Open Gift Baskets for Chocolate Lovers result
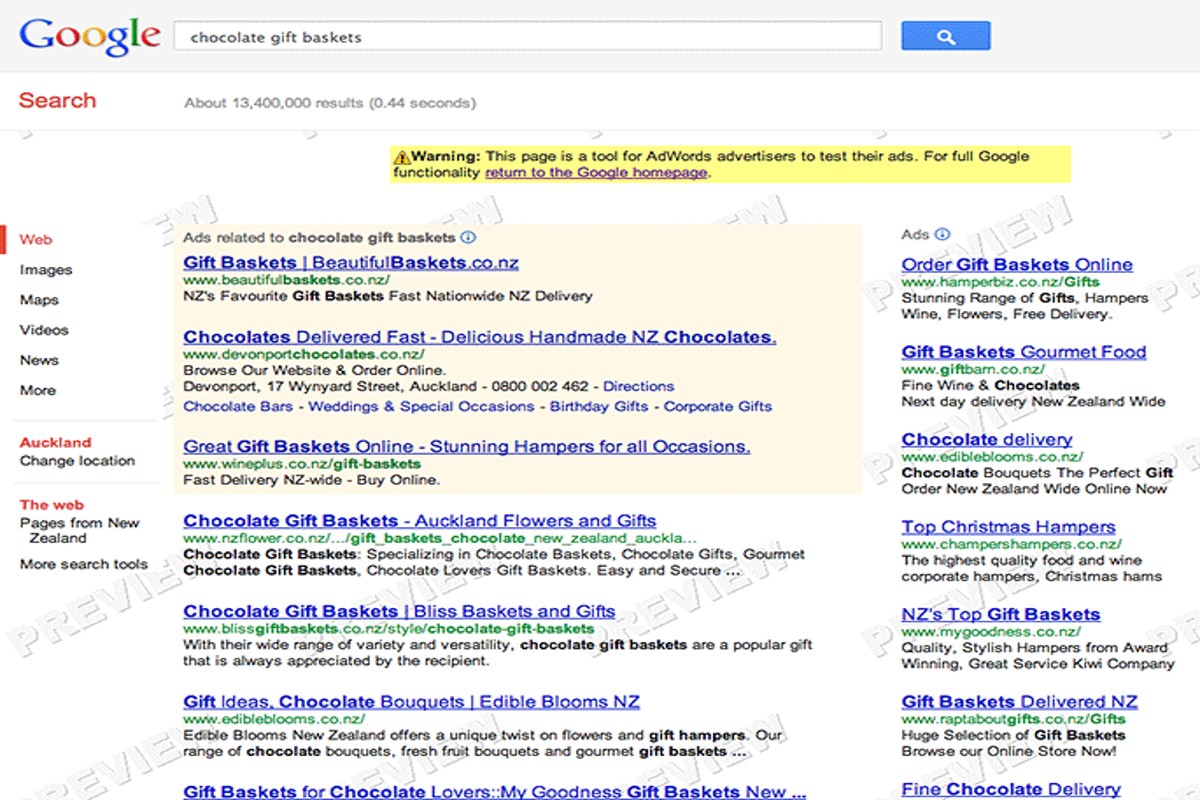 pos(495,792)
